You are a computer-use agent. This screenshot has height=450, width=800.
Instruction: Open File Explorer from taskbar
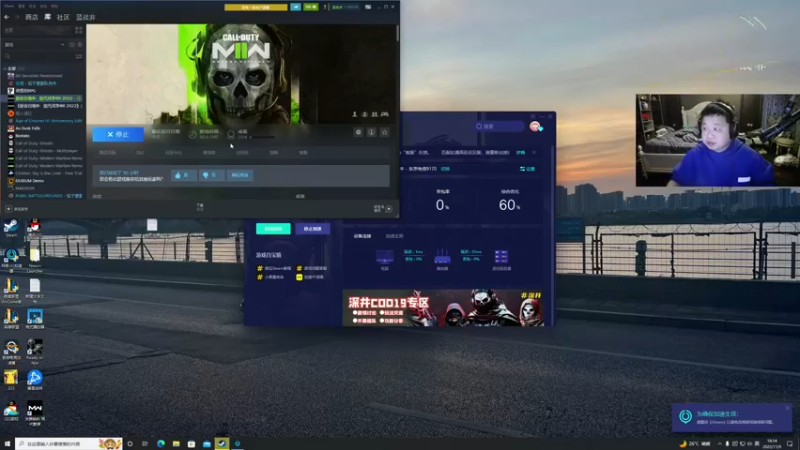tap(176, 444)
